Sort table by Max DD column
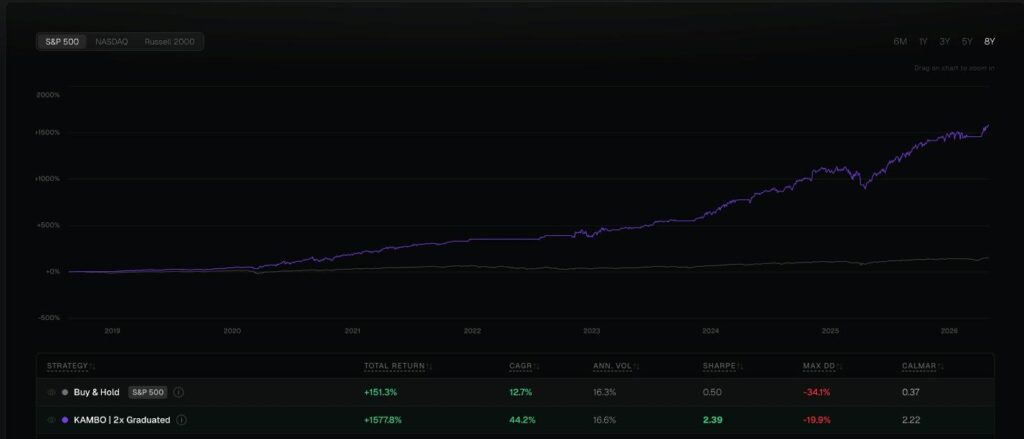 click(822, 366)
